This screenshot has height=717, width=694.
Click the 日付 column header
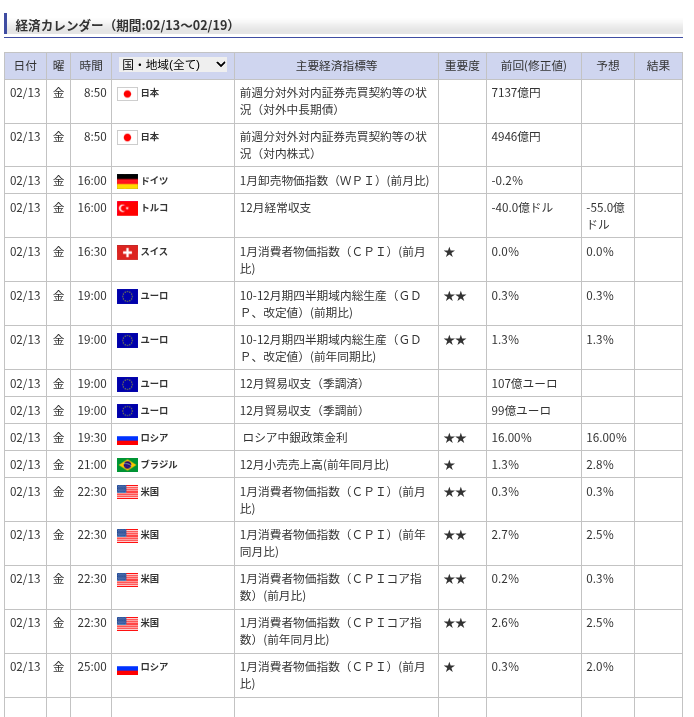click(25, 66)
